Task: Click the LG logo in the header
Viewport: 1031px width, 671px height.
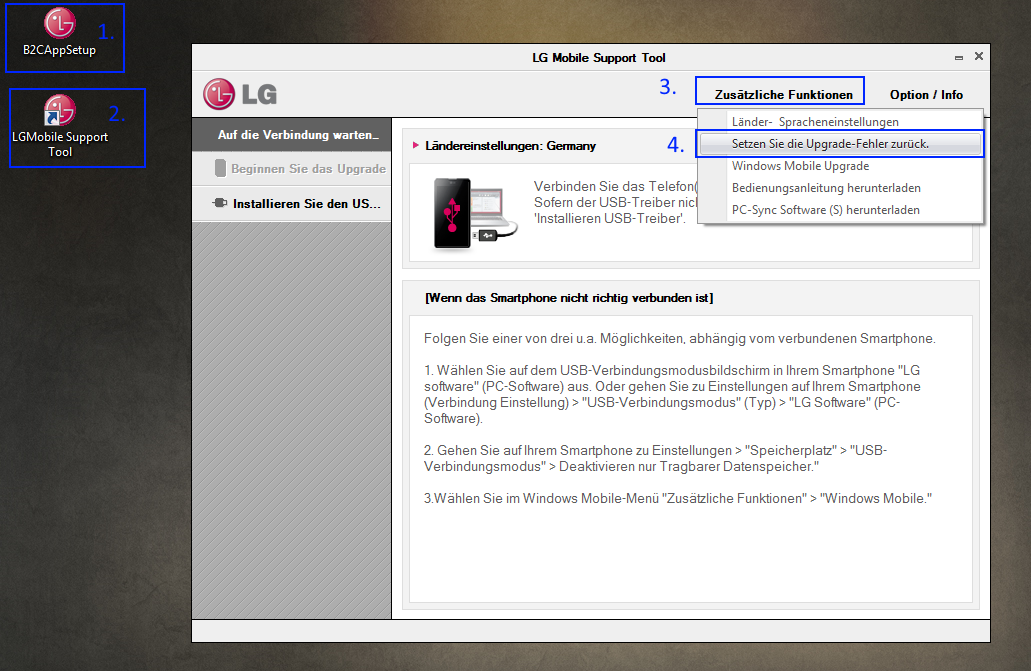Action: (x=240, y=94)
